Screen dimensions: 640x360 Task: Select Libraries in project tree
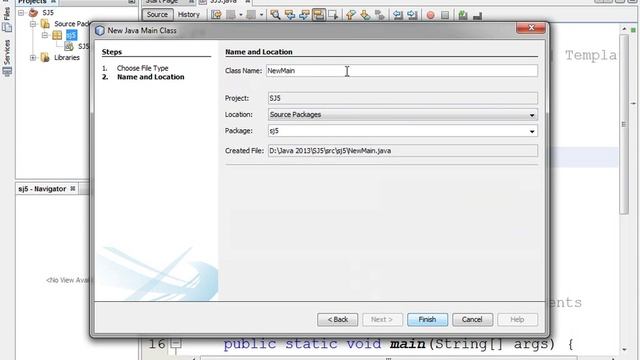(x=67, y=58)
